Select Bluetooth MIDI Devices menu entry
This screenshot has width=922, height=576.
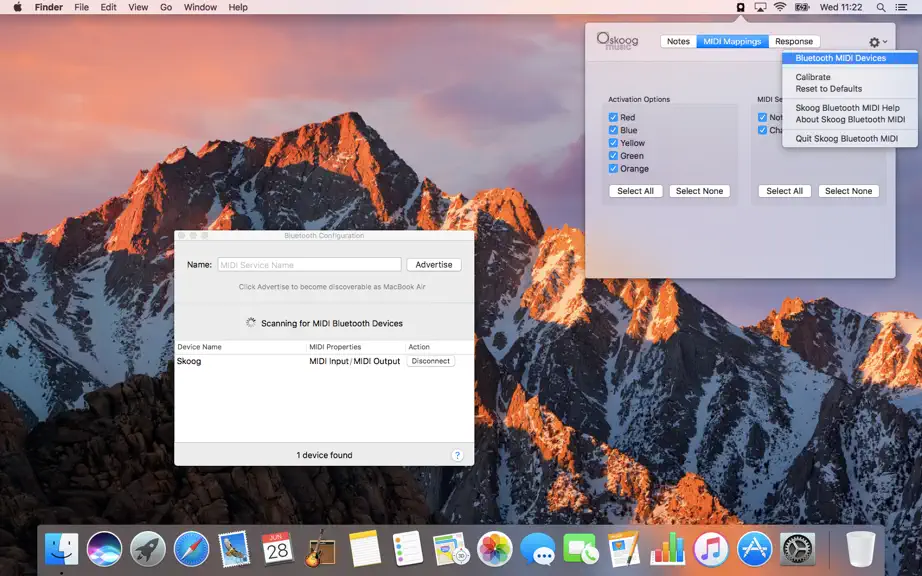(850, 58)
